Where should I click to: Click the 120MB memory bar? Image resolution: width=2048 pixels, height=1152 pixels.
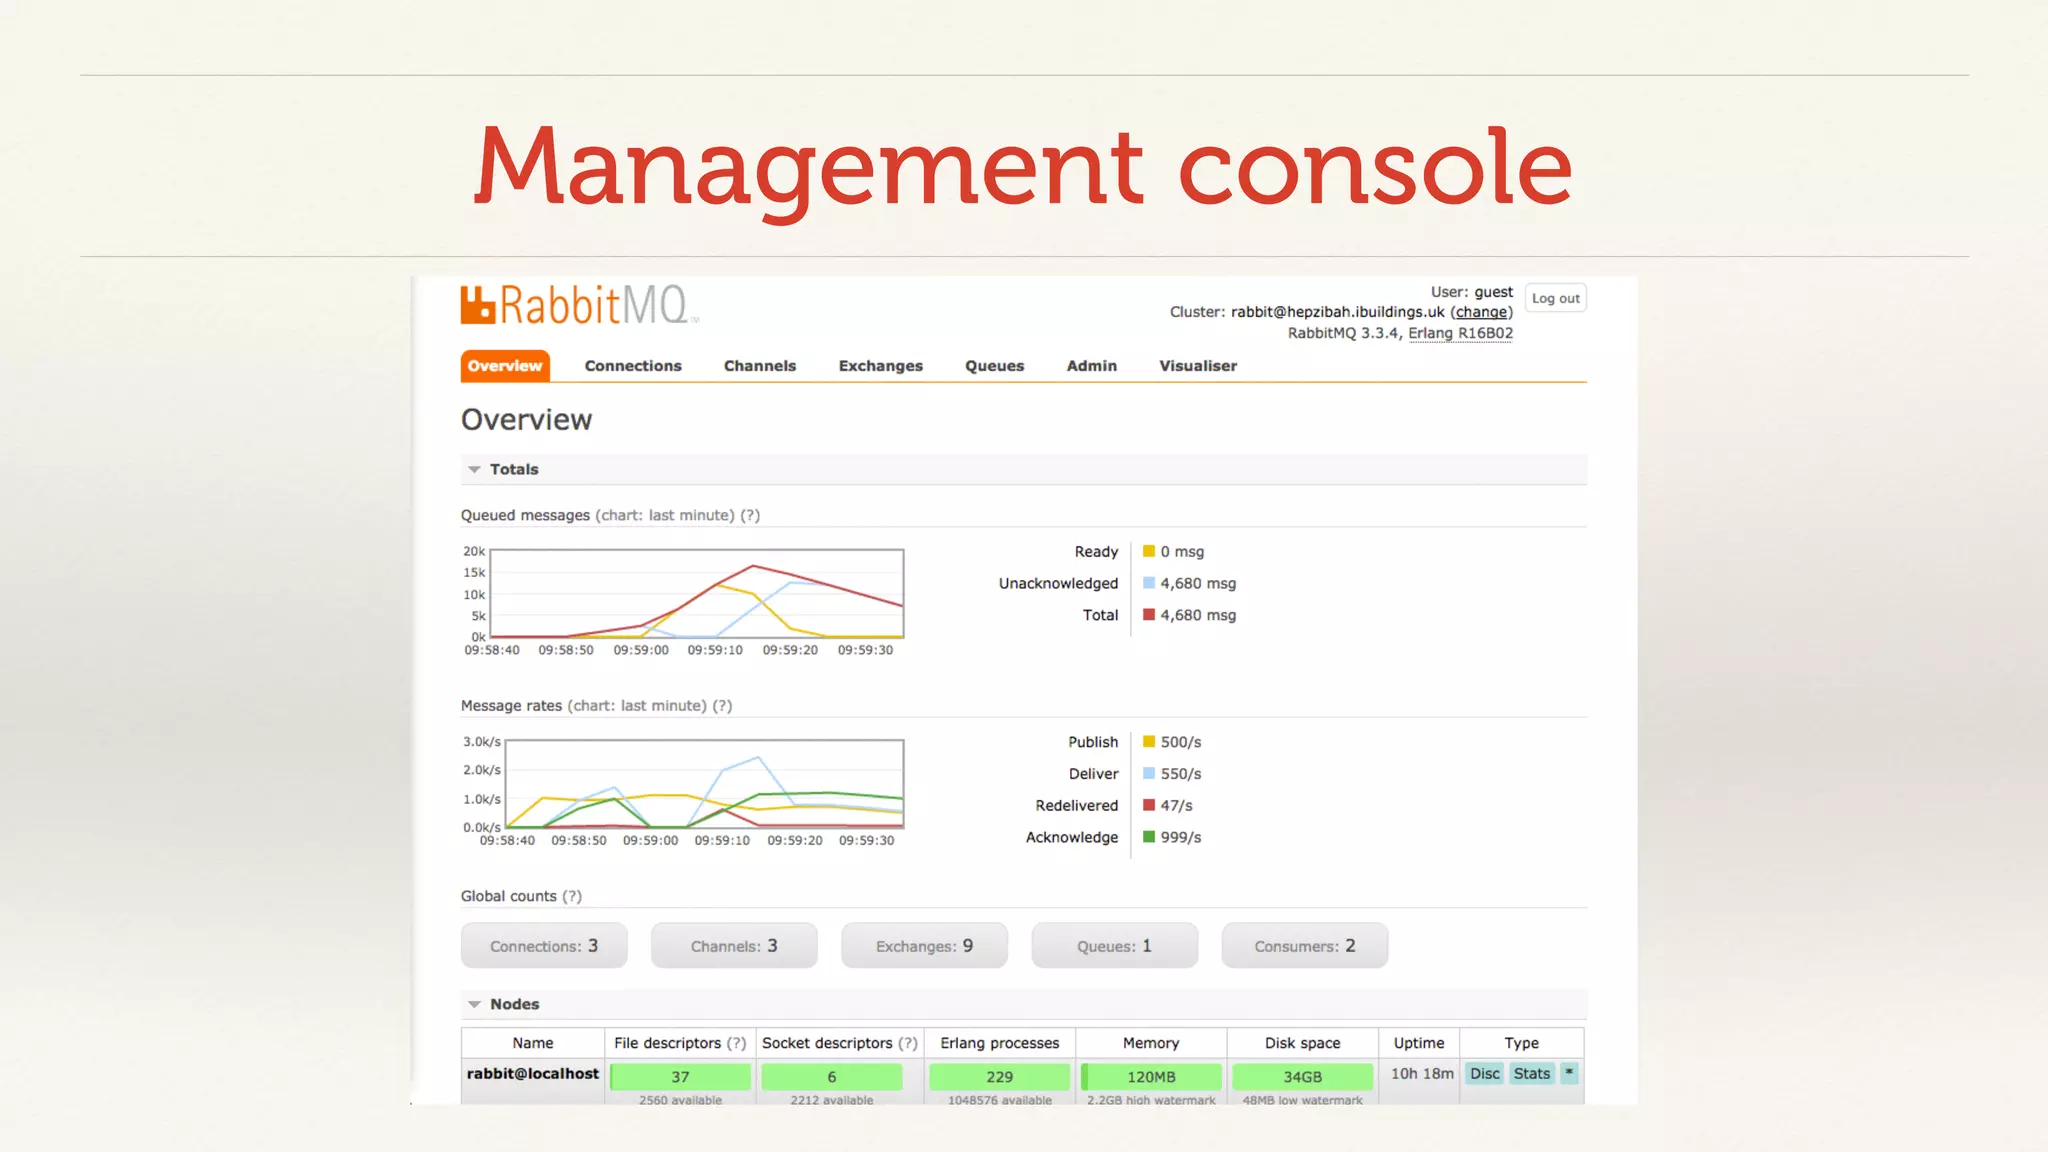point(1151,1077)
